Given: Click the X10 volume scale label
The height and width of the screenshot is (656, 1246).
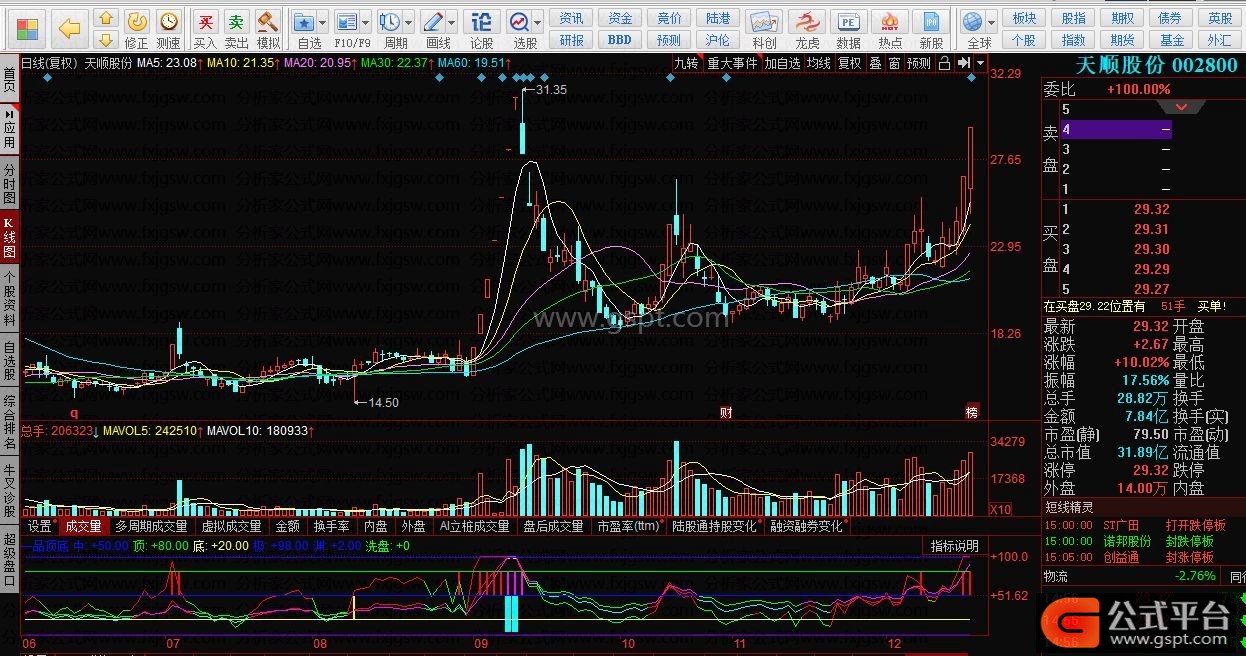Looking at the screenshot, I should (999, 509).
